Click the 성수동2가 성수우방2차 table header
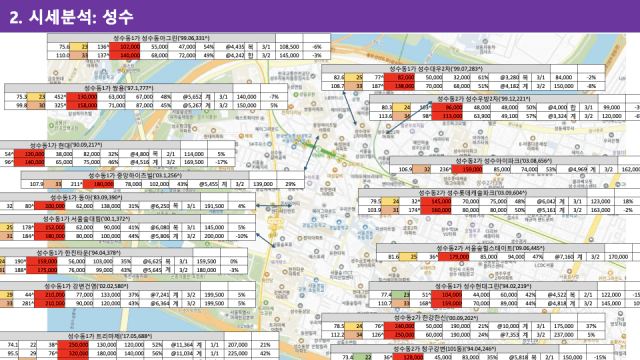Screen dimensions: 640x360 click(484, 99)
